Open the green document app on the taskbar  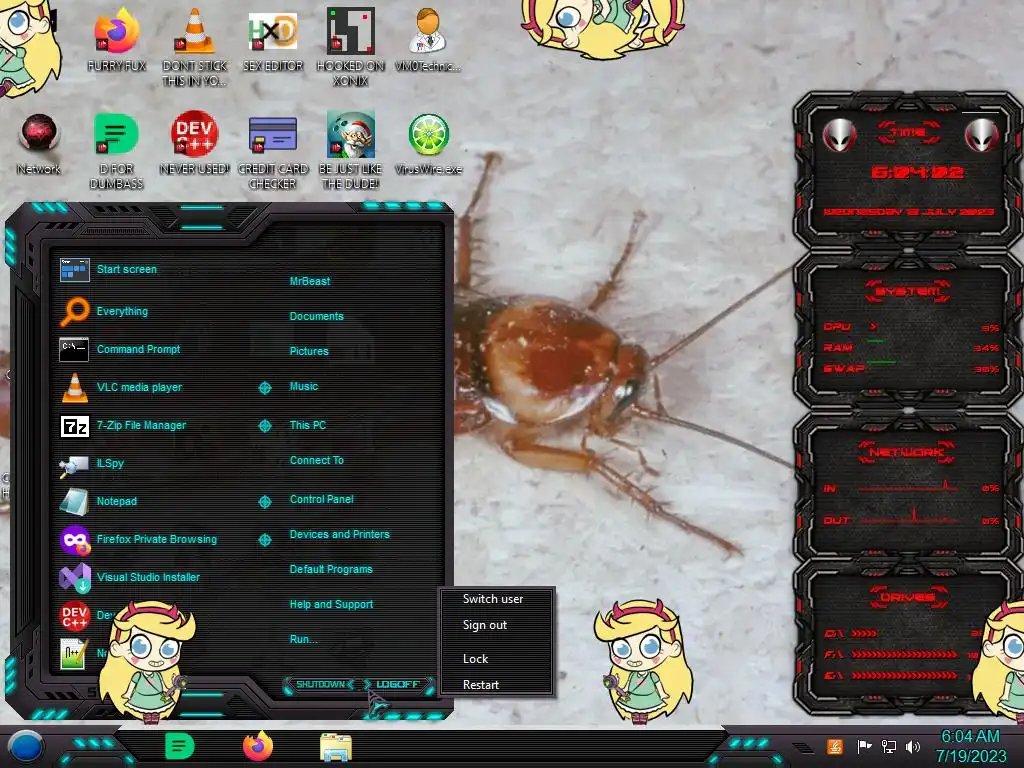[180, 746]
